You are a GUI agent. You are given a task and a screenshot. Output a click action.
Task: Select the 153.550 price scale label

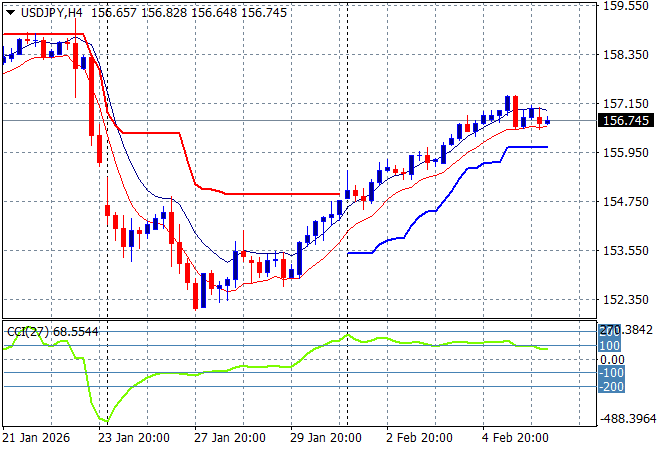[x=626, y=250]
